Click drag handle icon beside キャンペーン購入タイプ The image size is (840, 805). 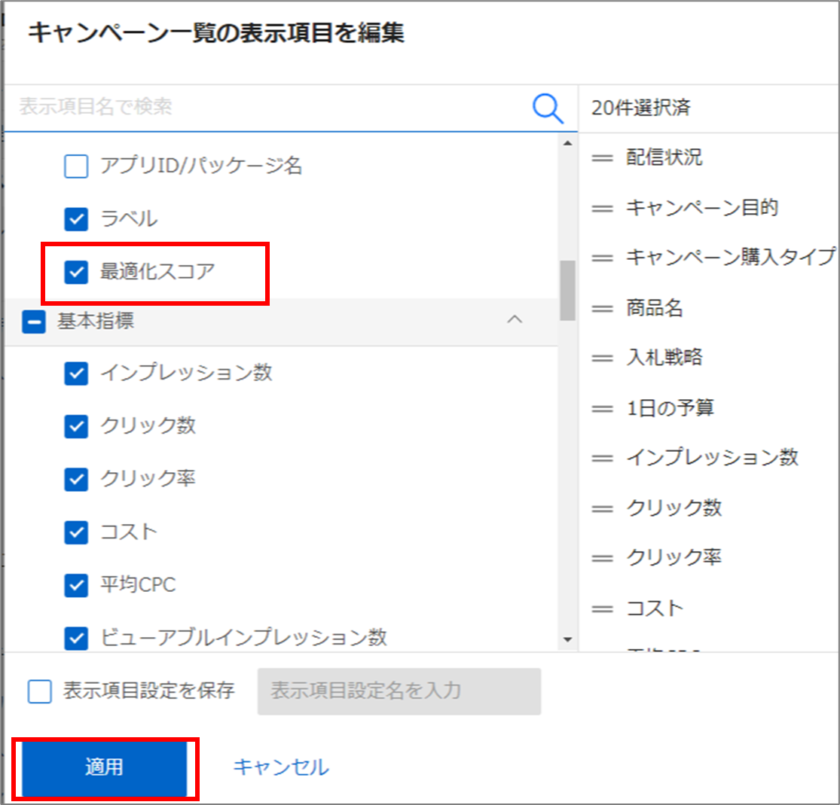click(602, 257)
